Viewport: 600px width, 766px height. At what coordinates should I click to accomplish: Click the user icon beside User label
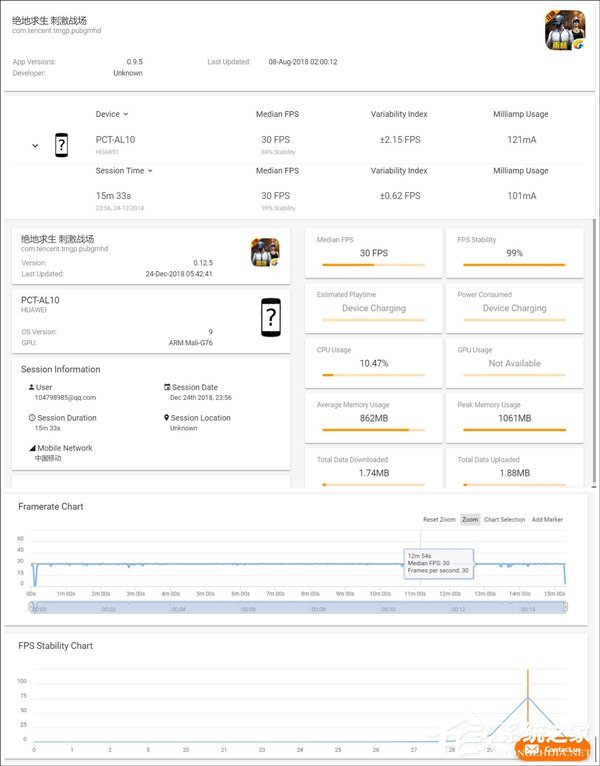[x=32, y=387]
